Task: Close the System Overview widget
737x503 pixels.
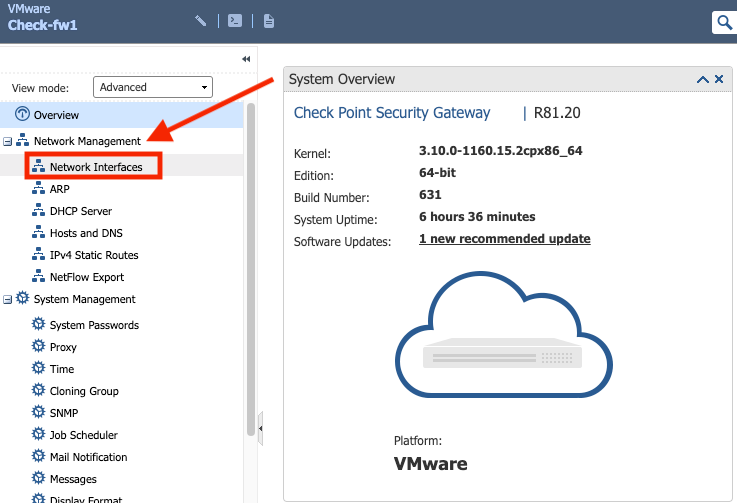Action: point(718,79)
